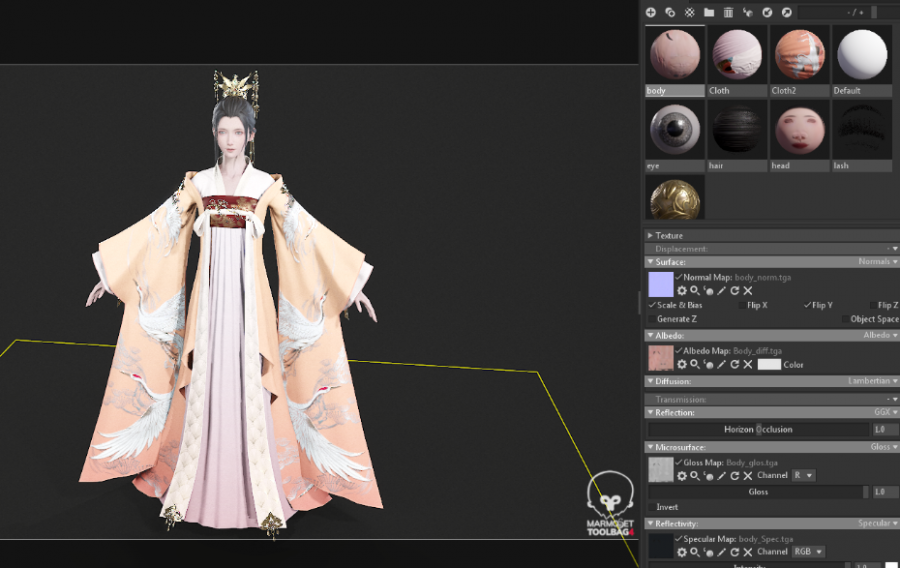Click the Gloss slider bar
Image resolution: width=900 pixels, height=568 pixels.
coord(758,492)
